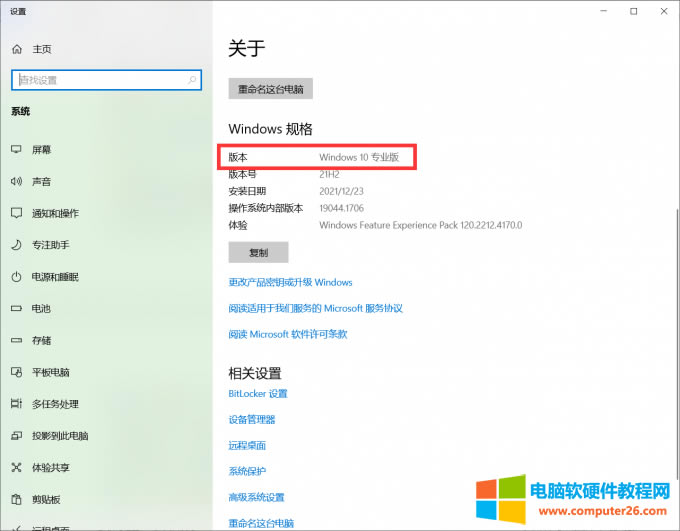Click the 安装日期 label

[x=247, y=191]
